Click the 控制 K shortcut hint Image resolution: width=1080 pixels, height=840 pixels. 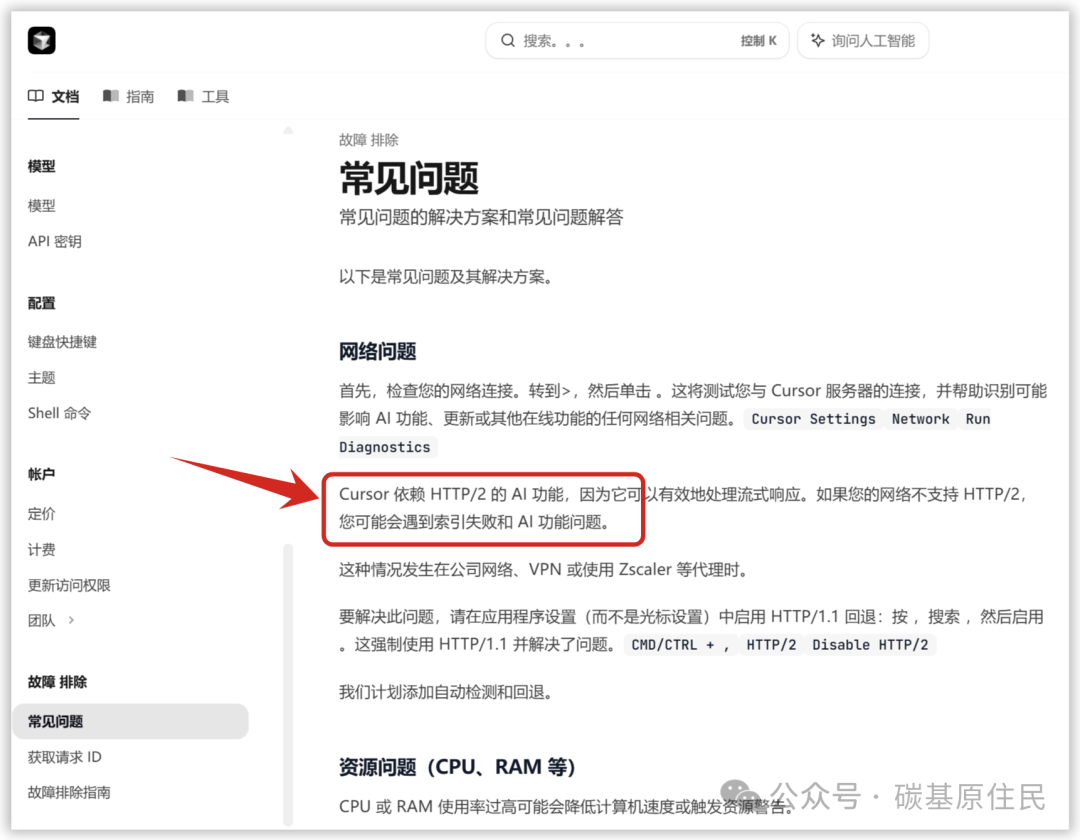click(x=758, y=41)
